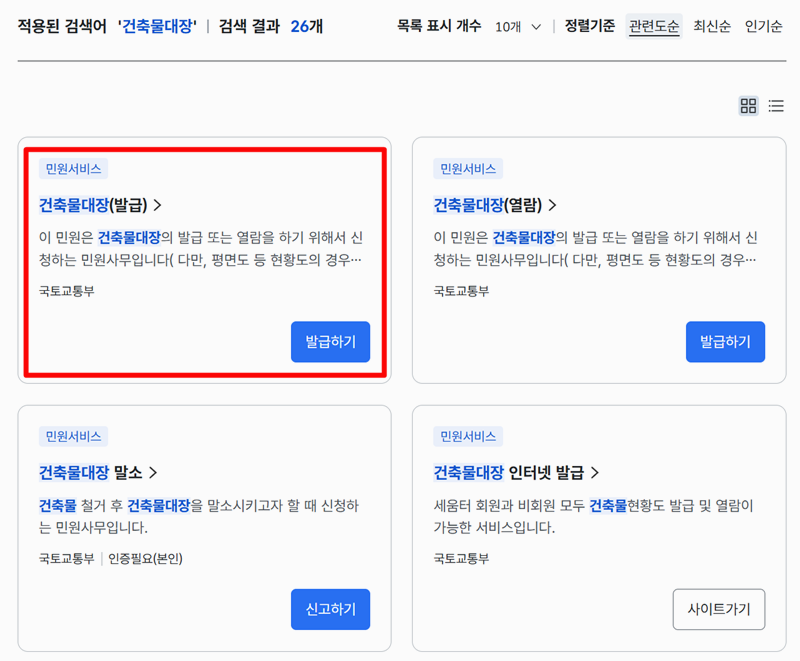
Task: Click 민원서비스 tag on 건축물대장(발급) card
Action: [x=73, y=169]
